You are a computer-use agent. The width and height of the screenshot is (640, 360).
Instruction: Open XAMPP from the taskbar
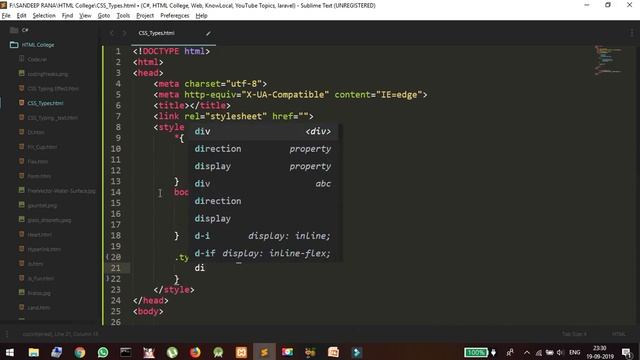point(241,352)
